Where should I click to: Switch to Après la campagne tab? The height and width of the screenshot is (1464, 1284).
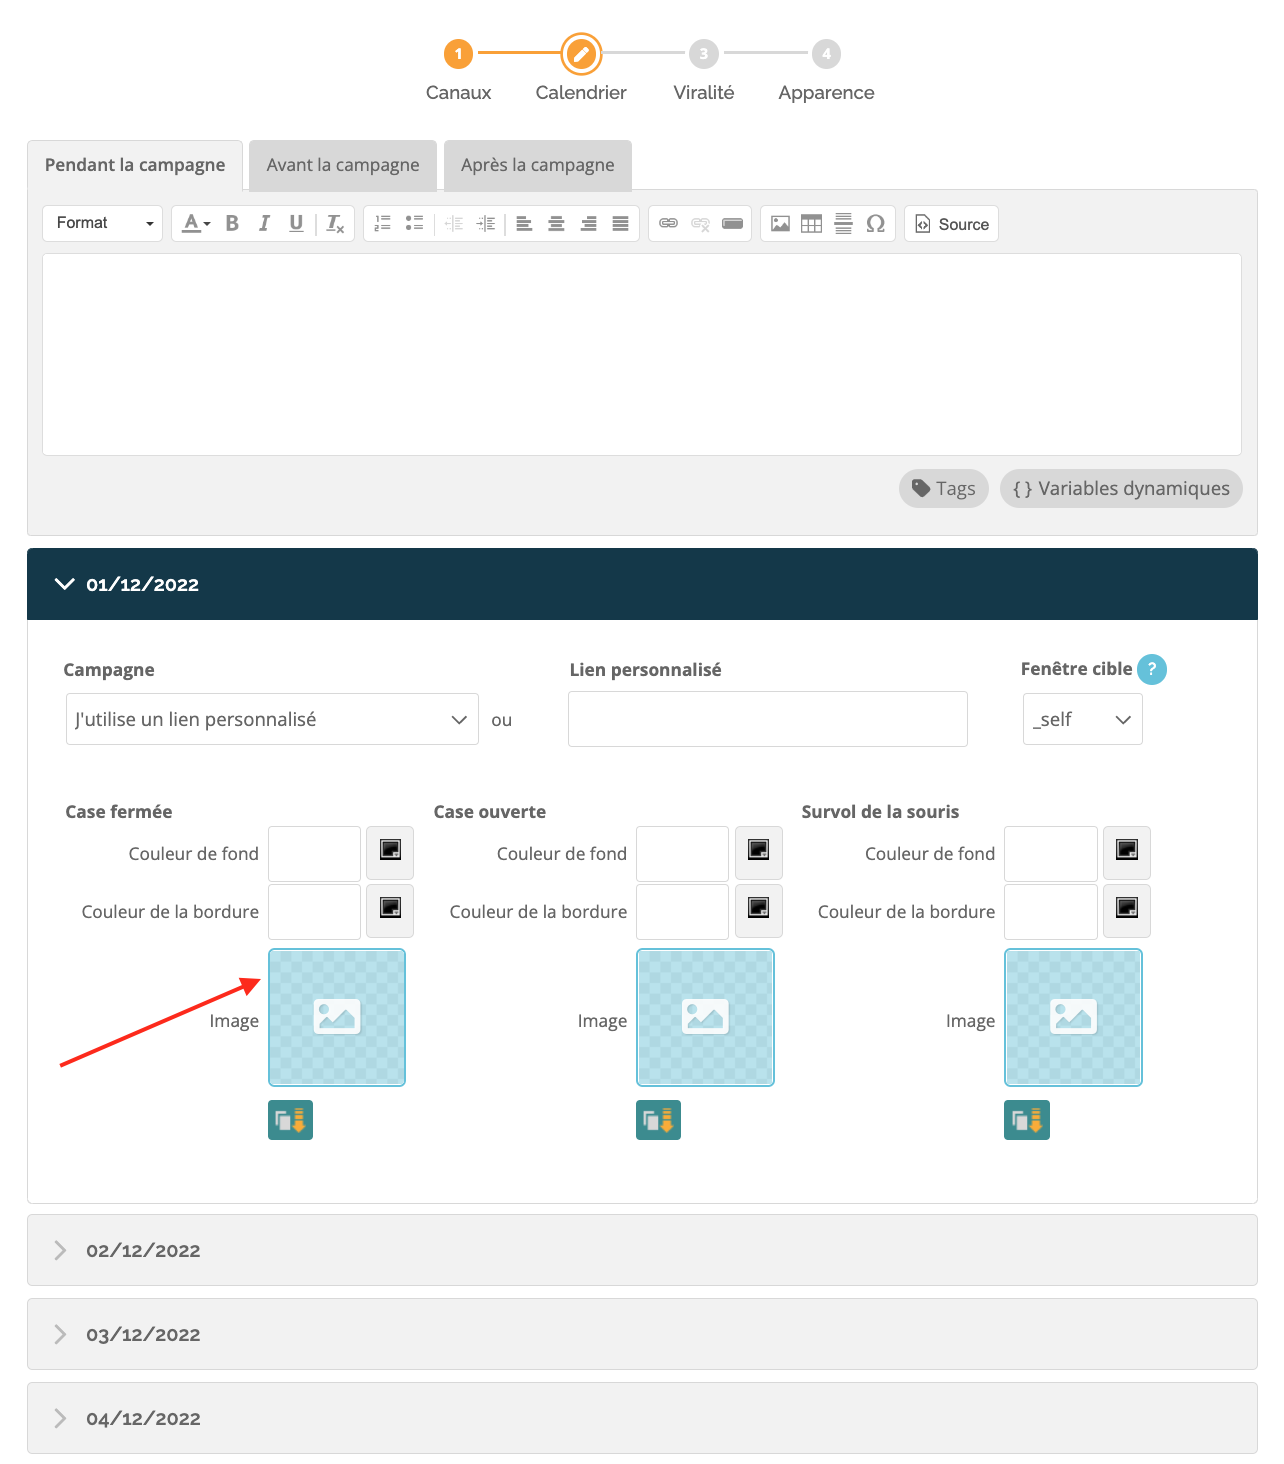click(x=537, y=165)
